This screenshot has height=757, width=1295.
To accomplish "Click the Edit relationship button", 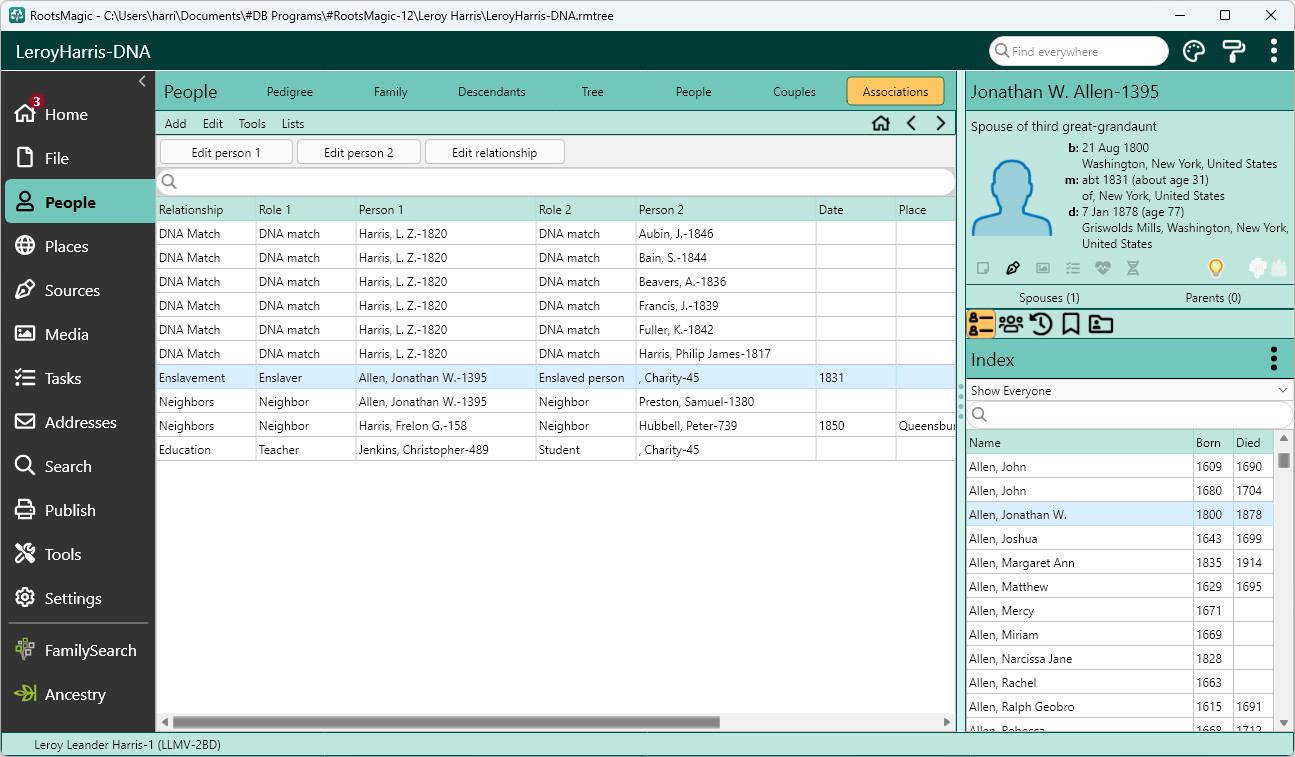I will (x=495, y=153).
